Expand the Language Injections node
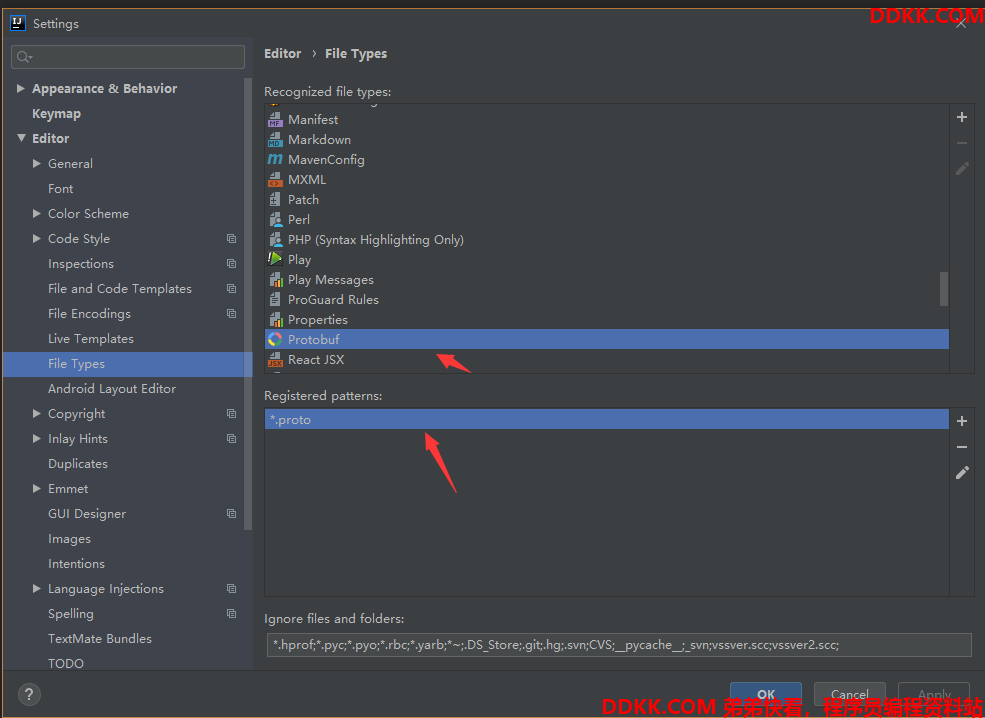Viewport: 985px width, 718px height. pos(37,589)
